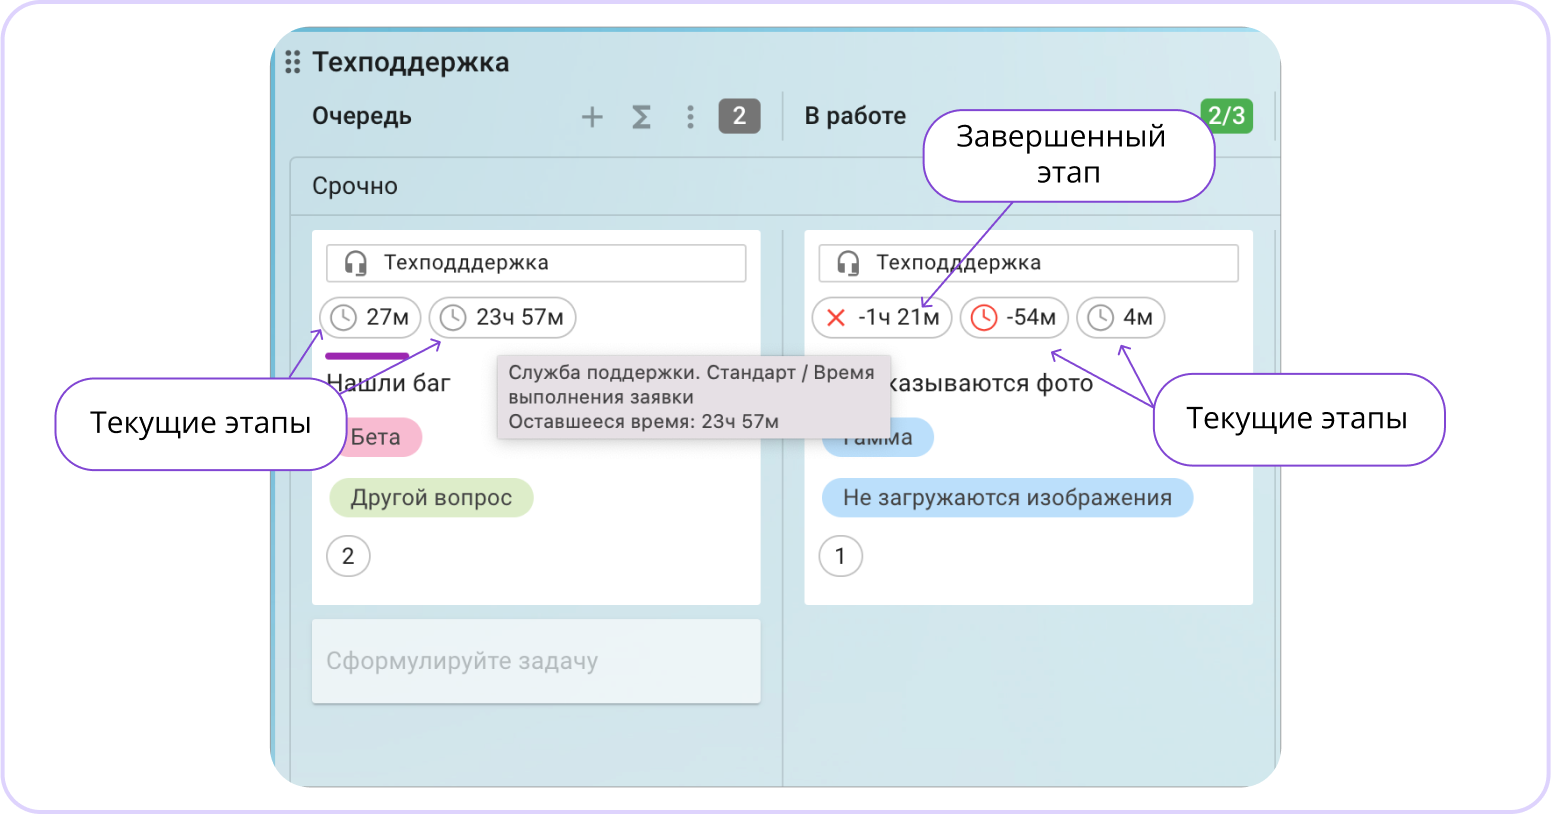1551x814 pixels.
Task: Click the red X icon in -1ч 21м chip
Action: [836, 318]
